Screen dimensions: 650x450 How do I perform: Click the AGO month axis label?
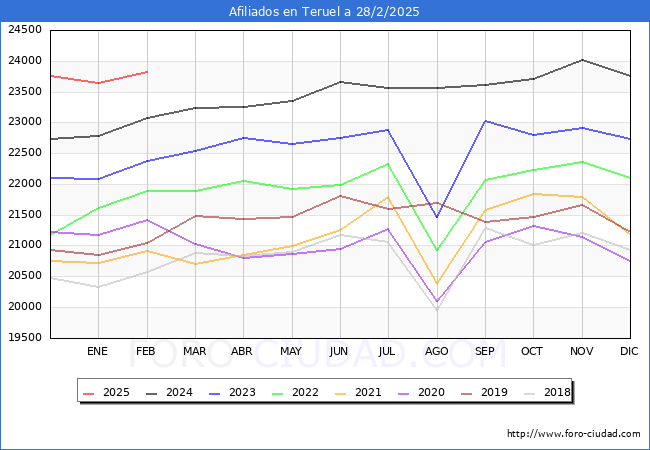pyautogui.click(x=437, y=351)
